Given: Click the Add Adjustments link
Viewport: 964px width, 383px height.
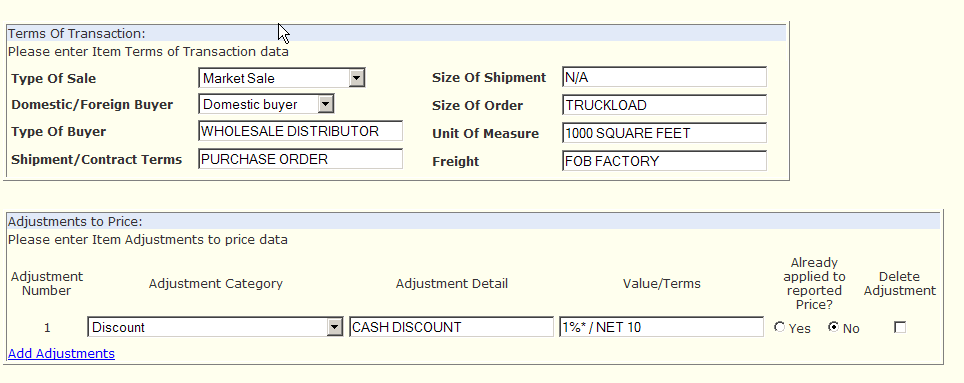Looking at the screenshot, I should (61, 353).
